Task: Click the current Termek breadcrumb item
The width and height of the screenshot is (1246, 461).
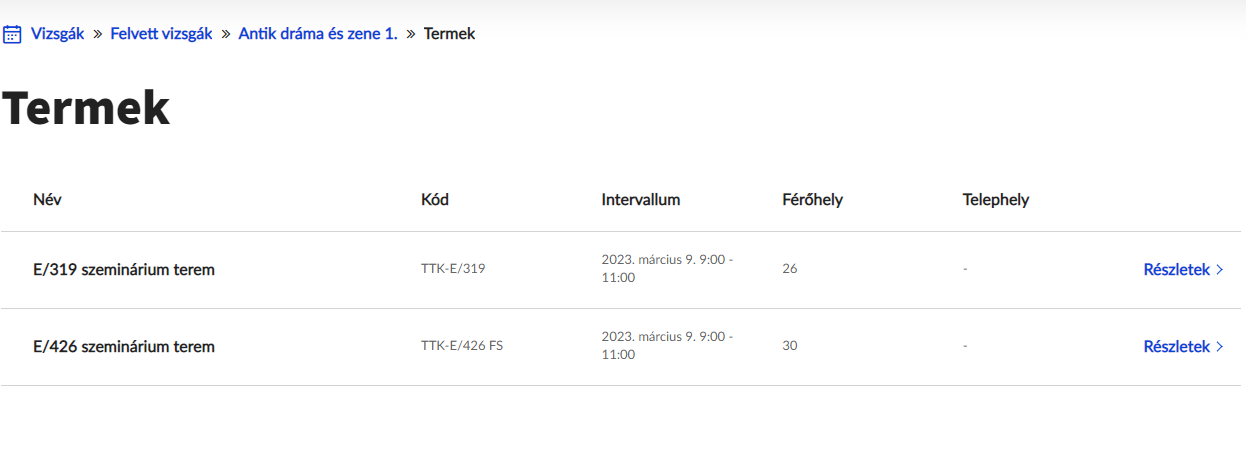Action: point(449,34)
